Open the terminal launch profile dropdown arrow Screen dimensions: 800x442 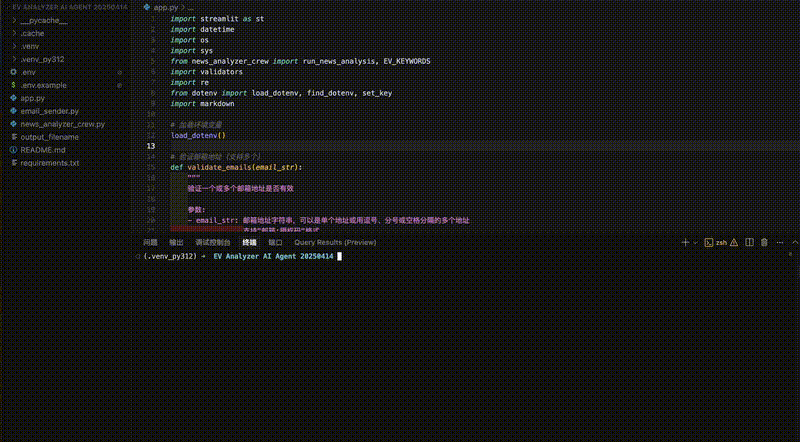[x=695, y=243]
